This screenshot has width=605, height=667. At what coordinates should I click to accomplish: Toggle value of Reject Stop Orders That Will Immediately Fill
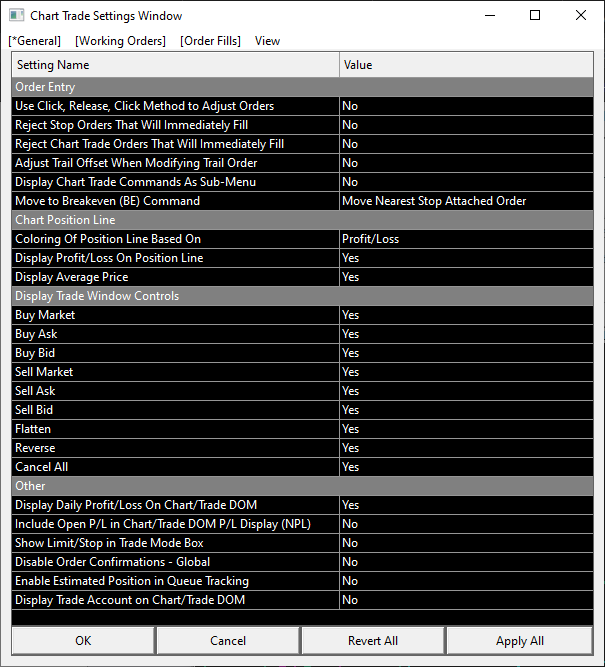tap(466, 125)
